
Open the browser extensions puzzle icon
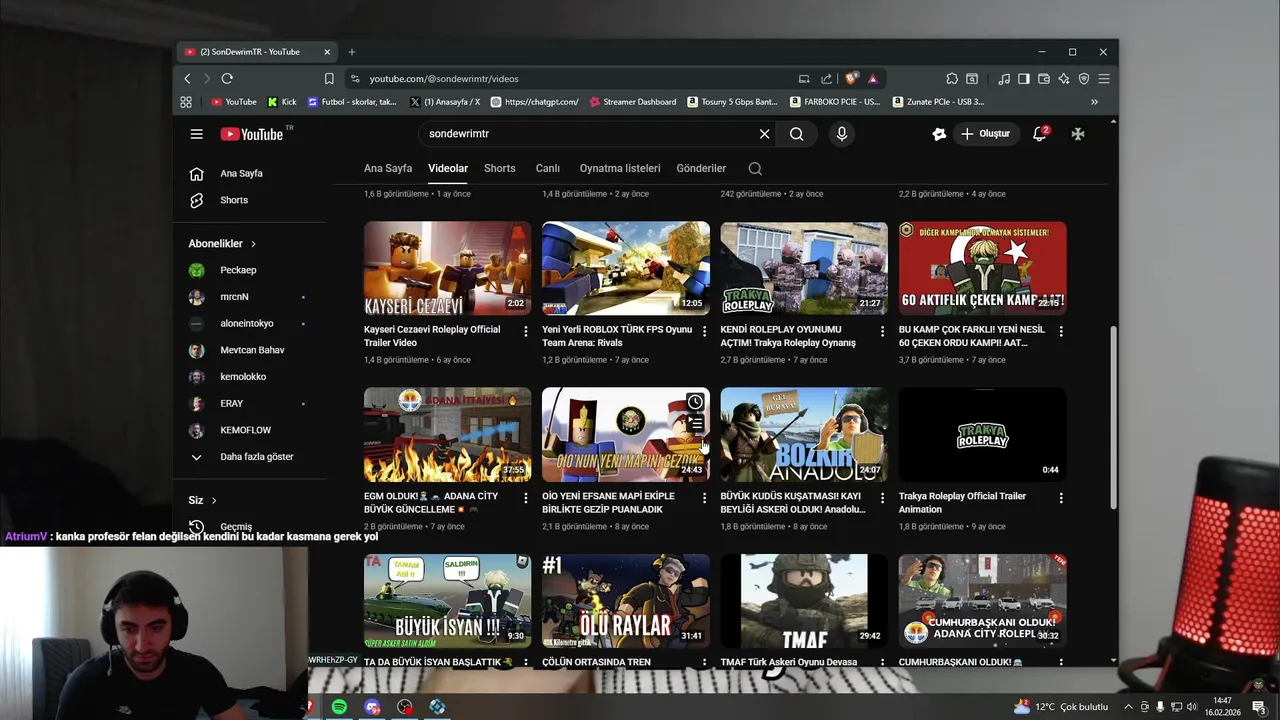click(x=952, y=79)
